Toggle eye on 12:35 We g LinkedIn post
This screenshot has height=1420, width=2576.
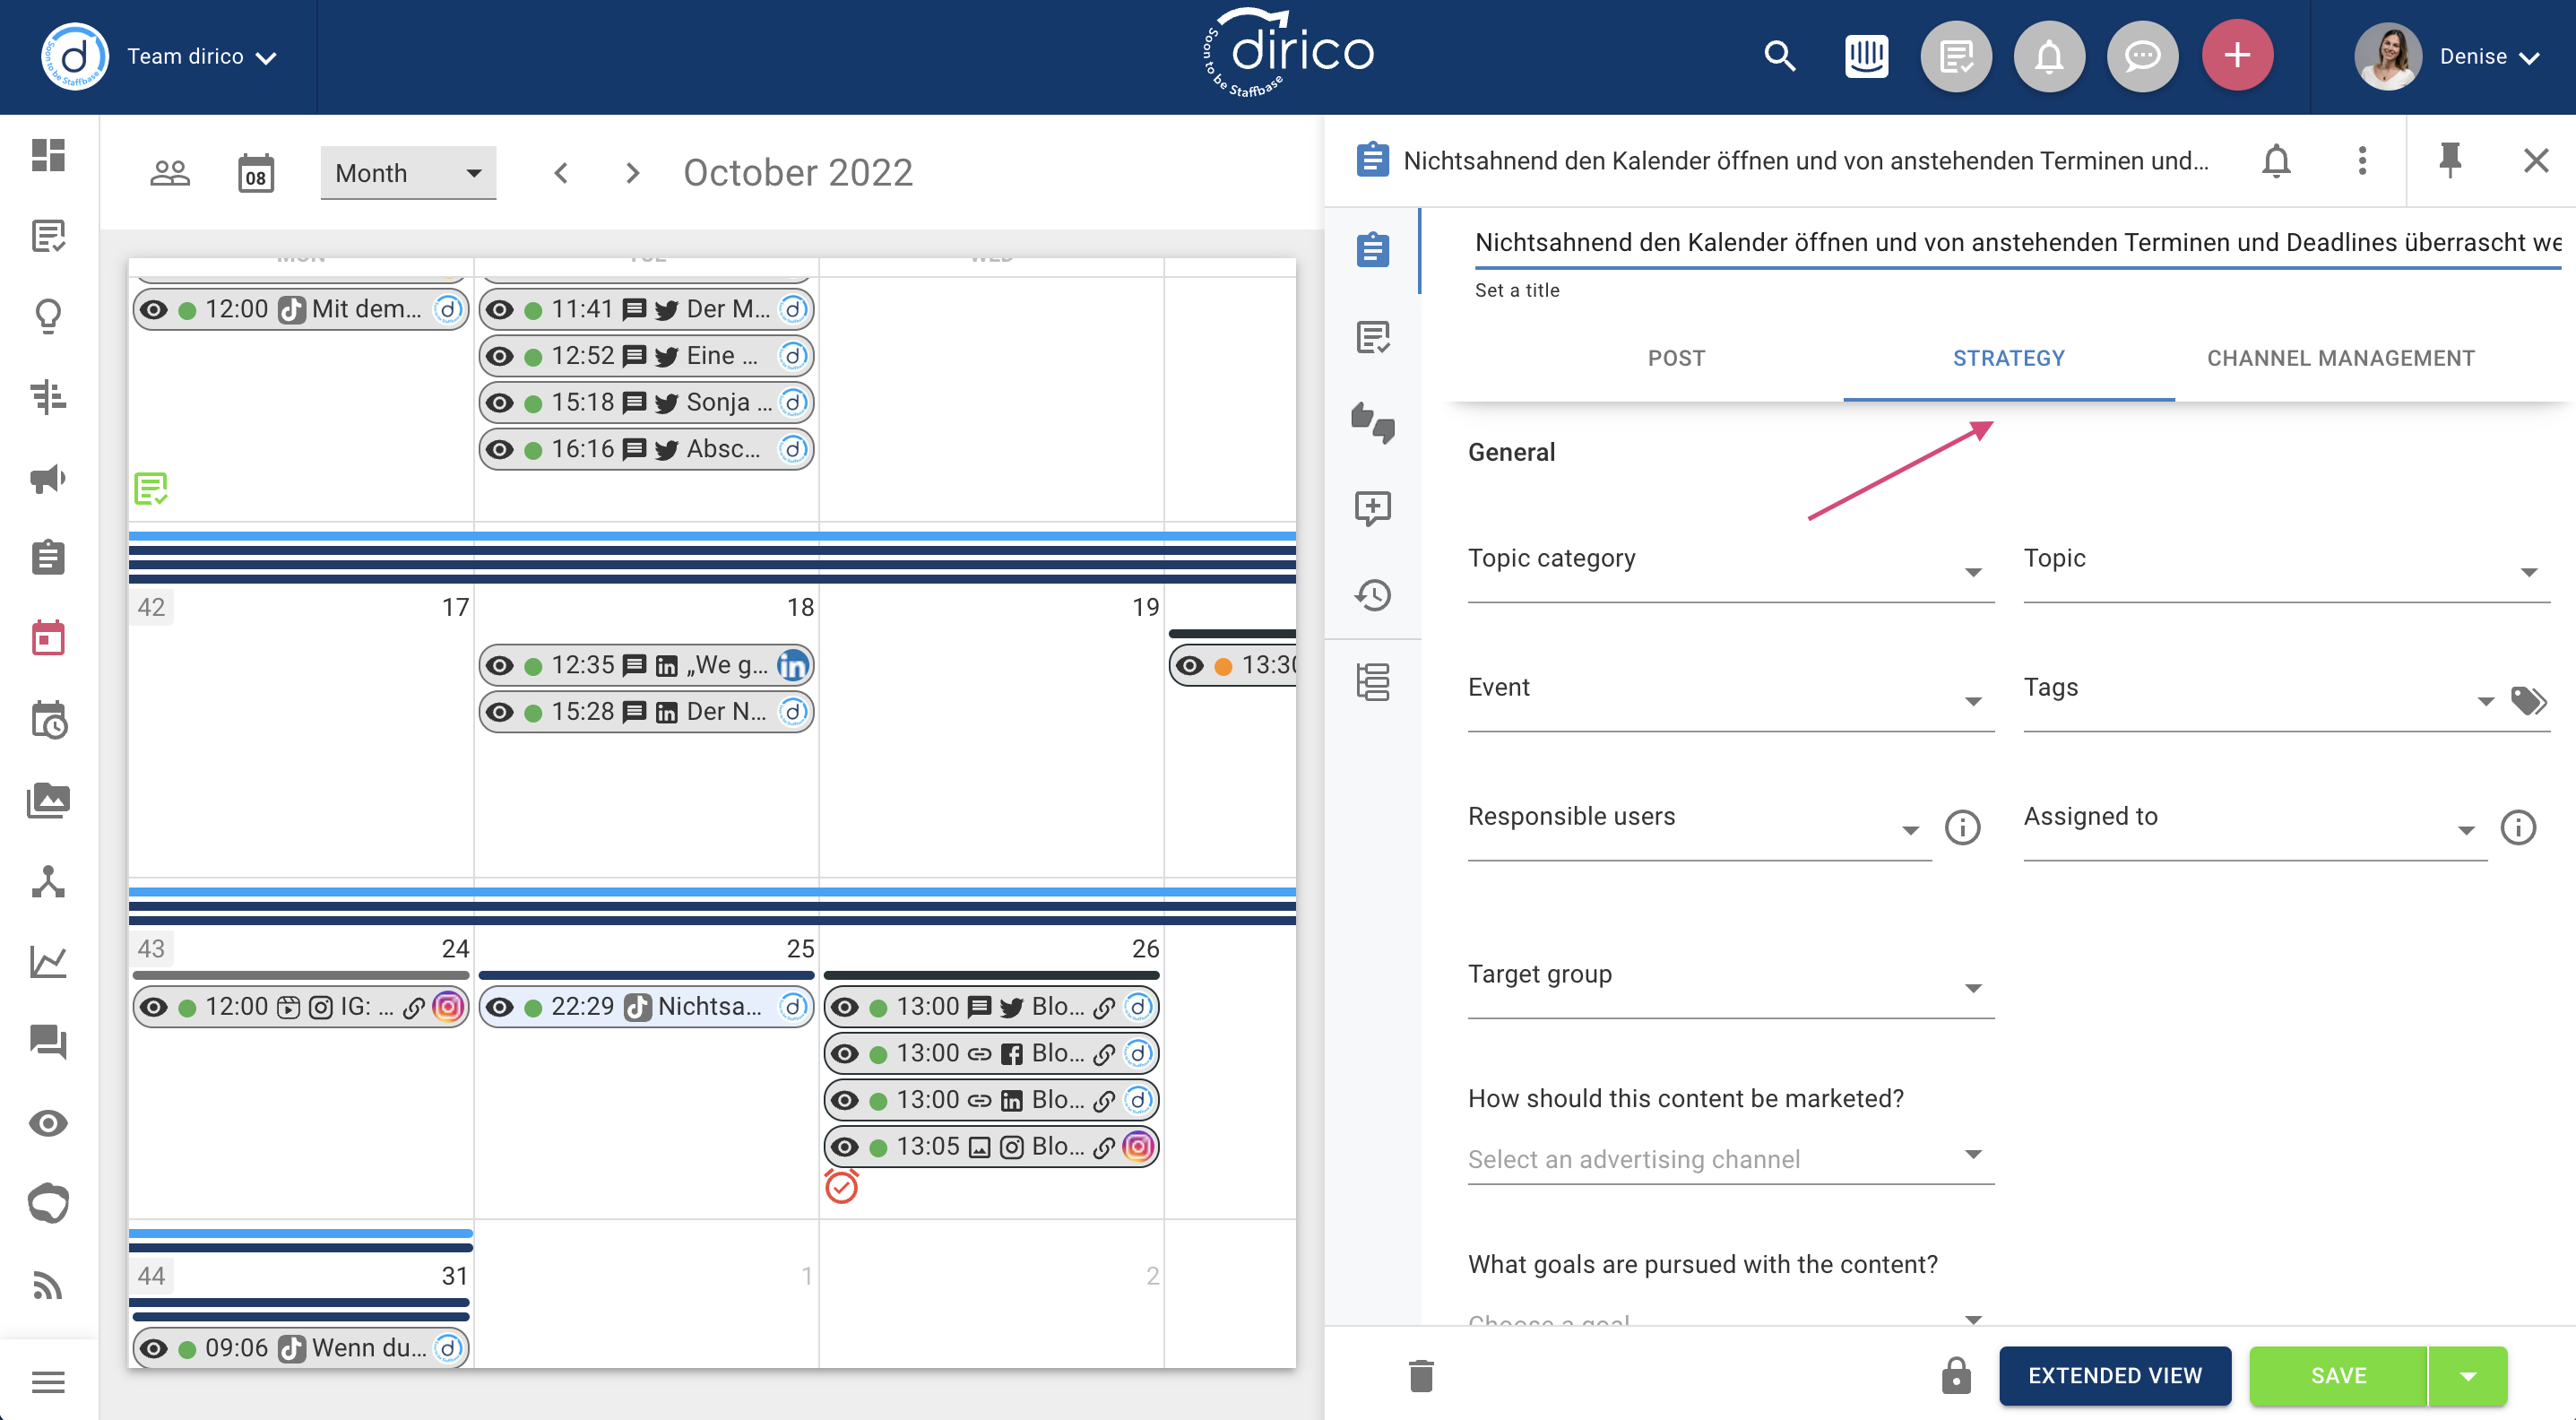coord(500,665)
